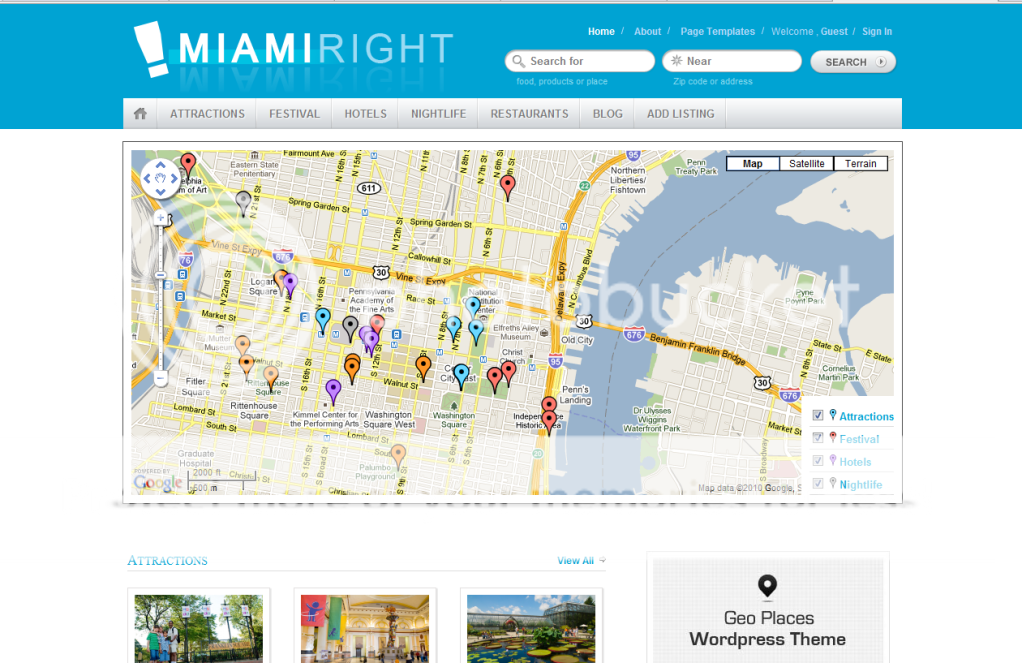Click the Near zip code input field

732,61
